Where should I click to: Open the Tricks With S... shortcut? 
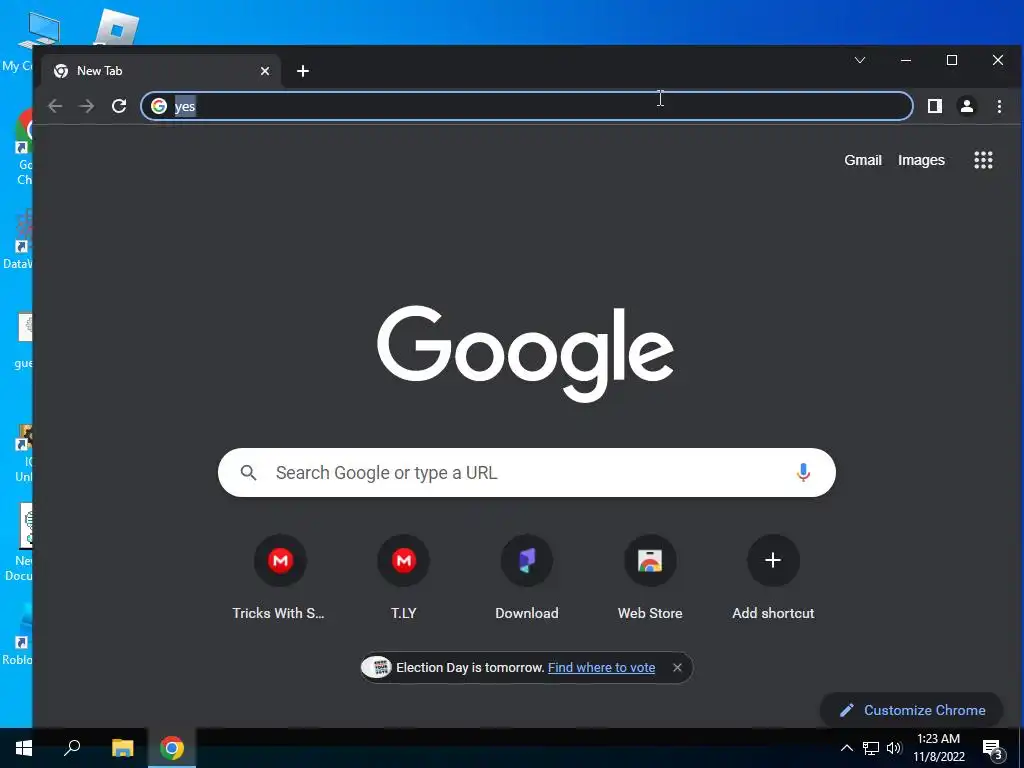click(x=280, y=577)
